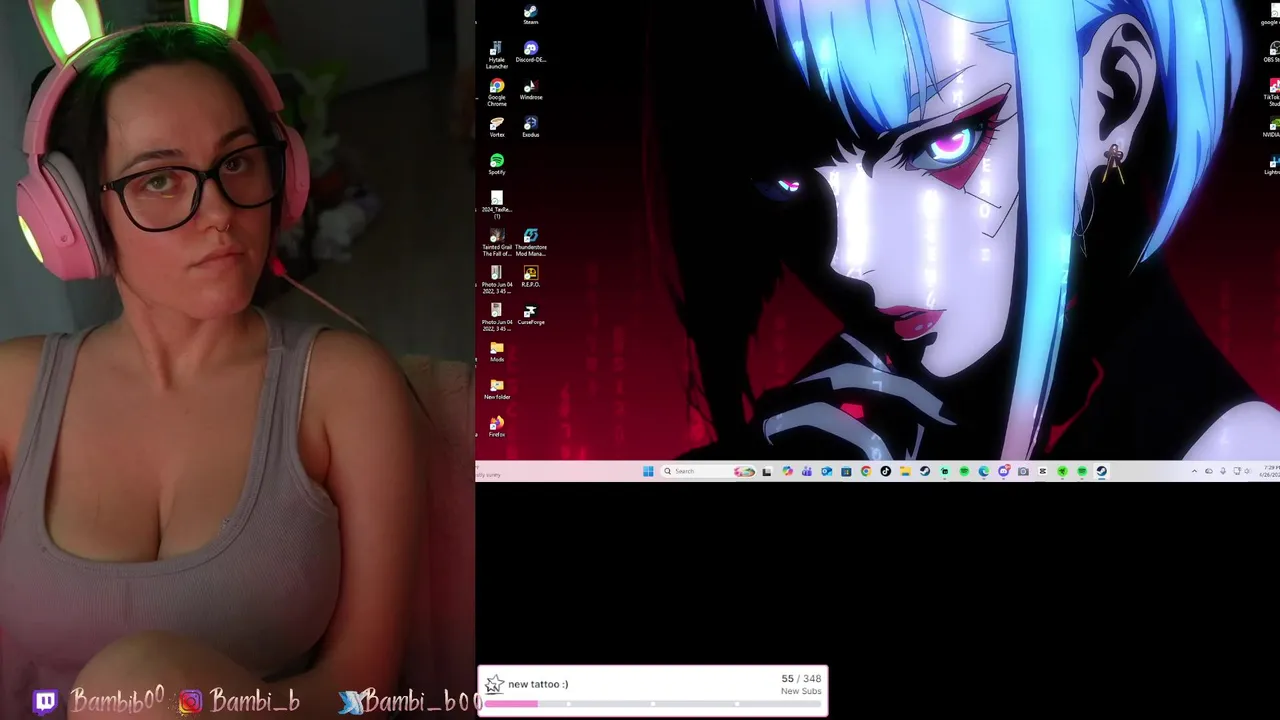
Task: Open File Explorer from the taskbar
Action: (x=905, y=471)
